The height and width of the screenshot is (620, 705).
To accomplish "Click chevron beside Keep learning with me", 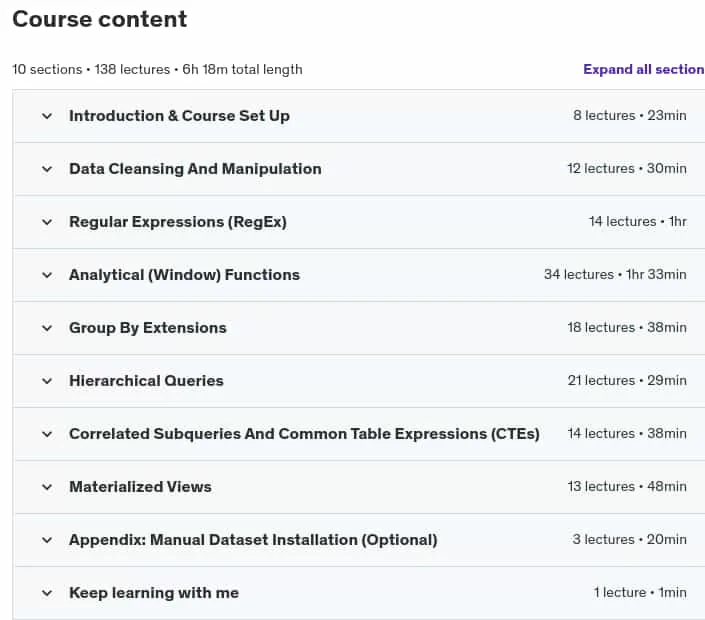I will 47,593.
